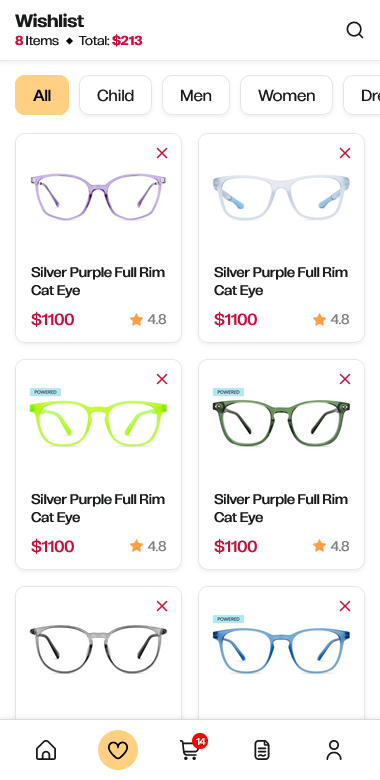Go to Home via house icon
The width and height of the screenshot is (380, 780).
pos(46,750)
